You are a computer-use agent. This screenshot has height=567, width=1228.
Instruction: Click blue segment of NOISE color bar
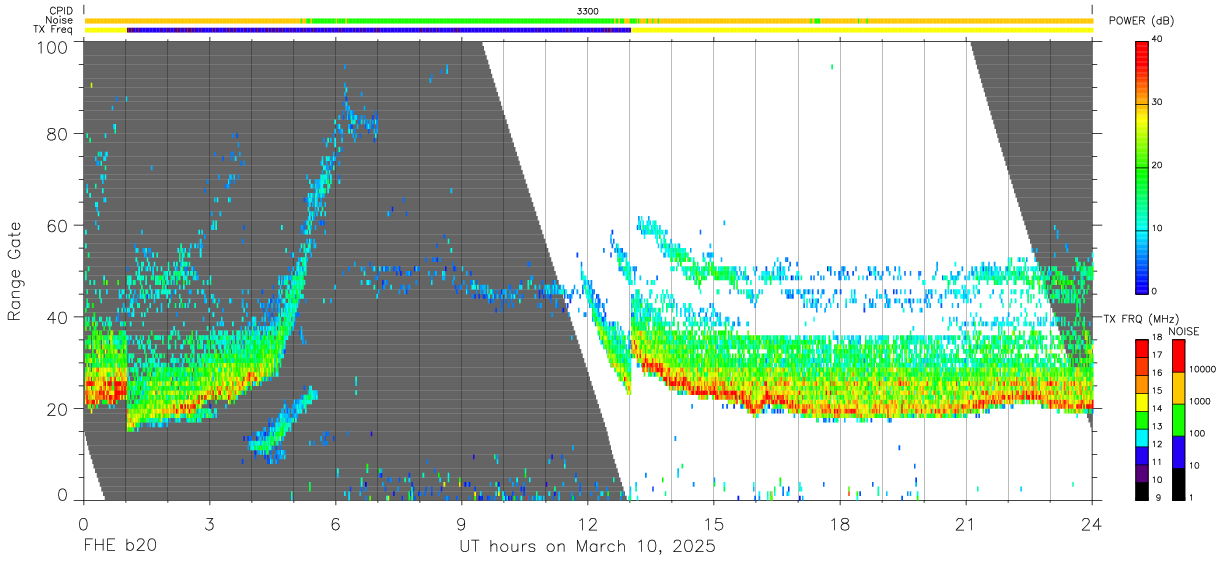click(1178, 452)
